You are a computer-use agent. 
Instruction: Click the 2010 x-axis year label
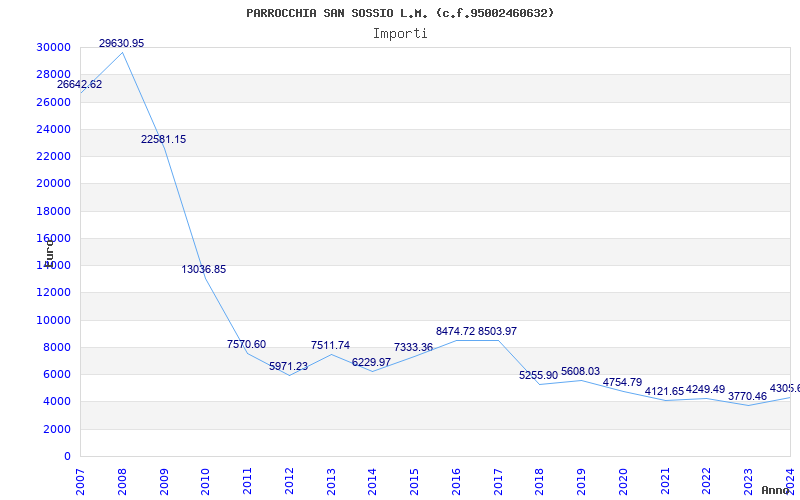coord(206,481)
